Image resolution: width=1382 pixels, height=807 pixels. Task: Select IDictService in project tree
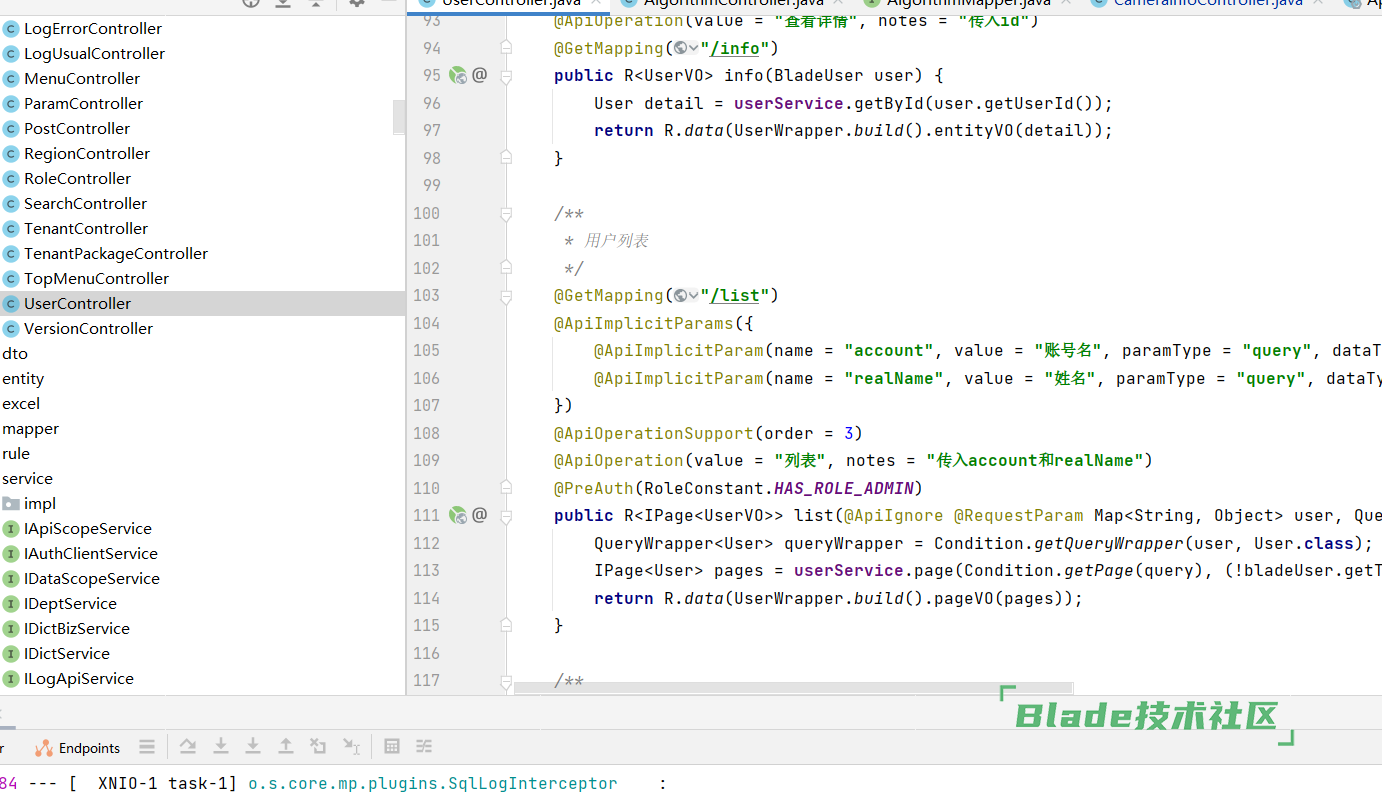pyautogui.click(x=67, y=654)
